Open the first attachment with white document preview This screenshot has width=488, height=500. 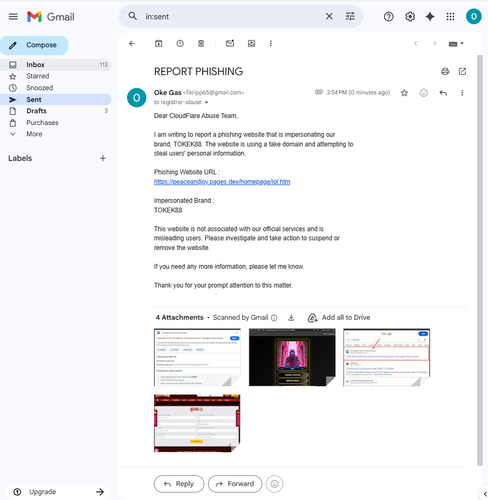tap(197, 357)
